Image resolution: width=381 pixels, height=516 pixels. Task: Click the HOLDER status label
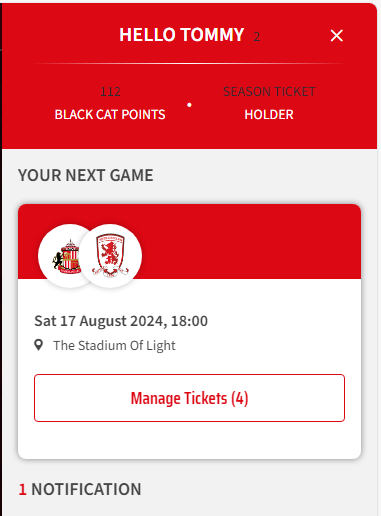pos(269,115)
